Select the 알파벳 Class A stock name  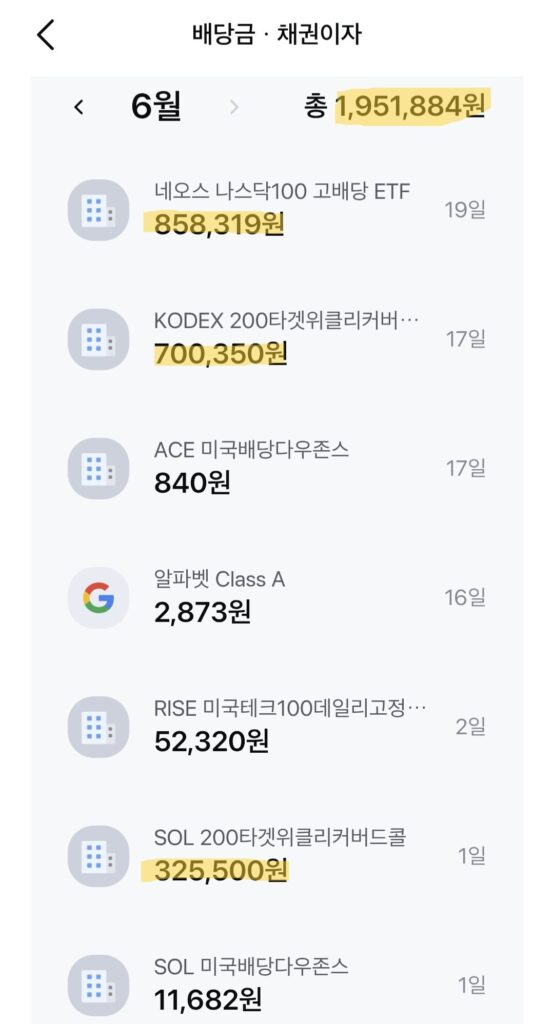[x=219, y=579]
